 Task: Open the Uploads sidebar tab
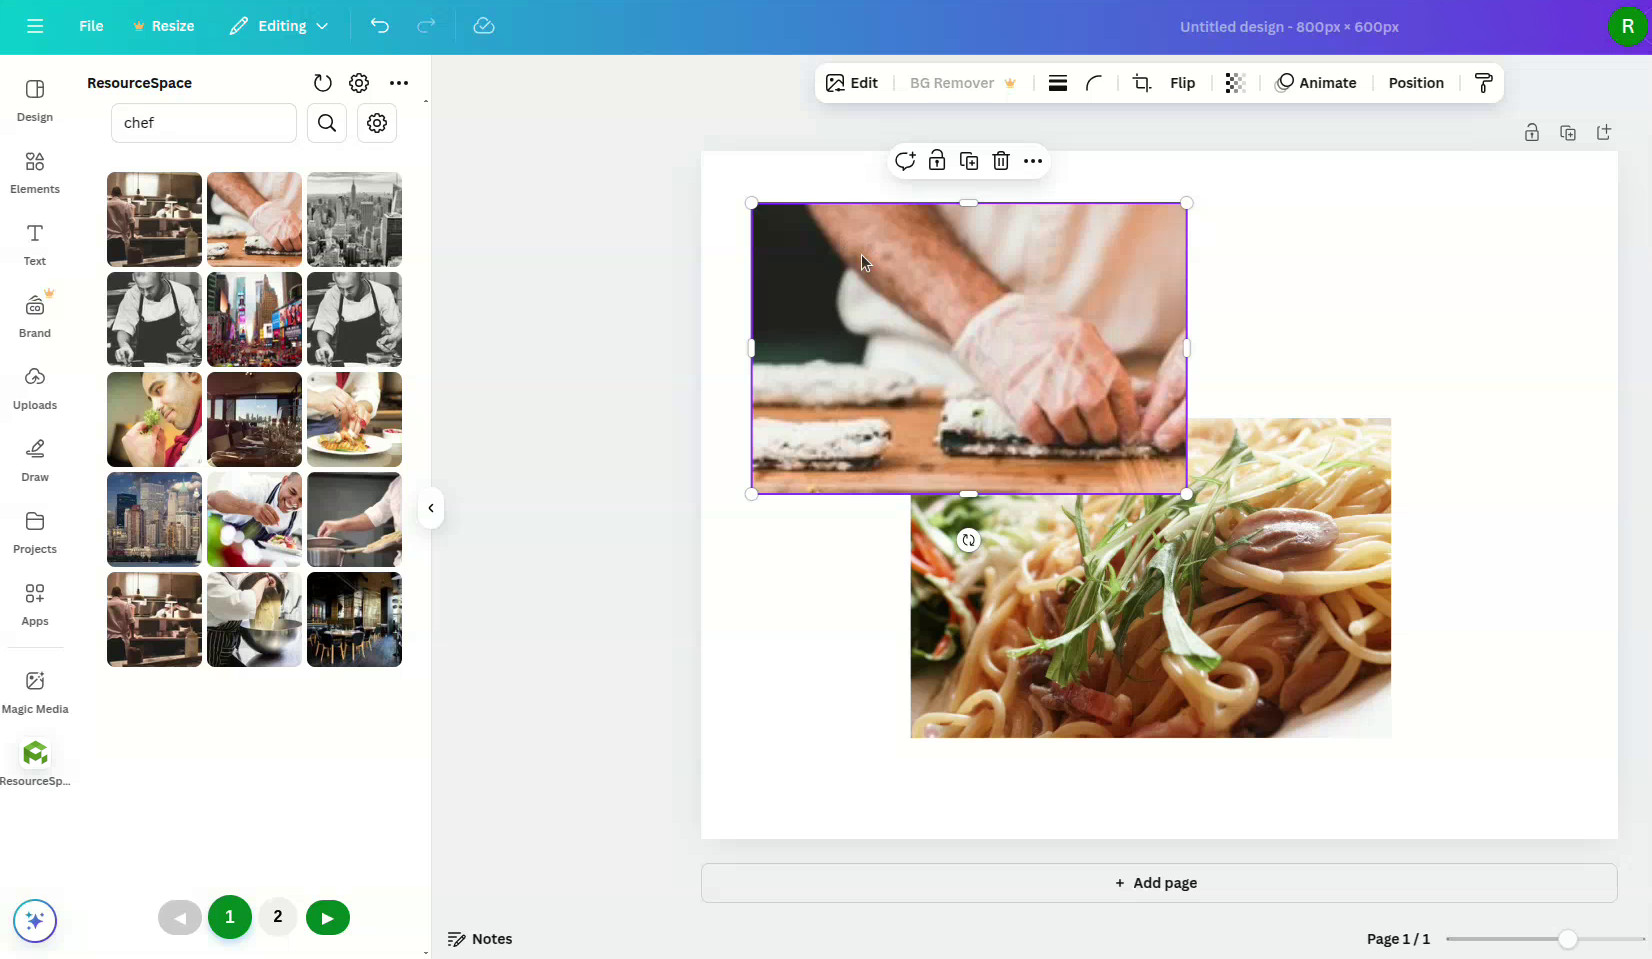pyautogui.click(x=35, y=389)
